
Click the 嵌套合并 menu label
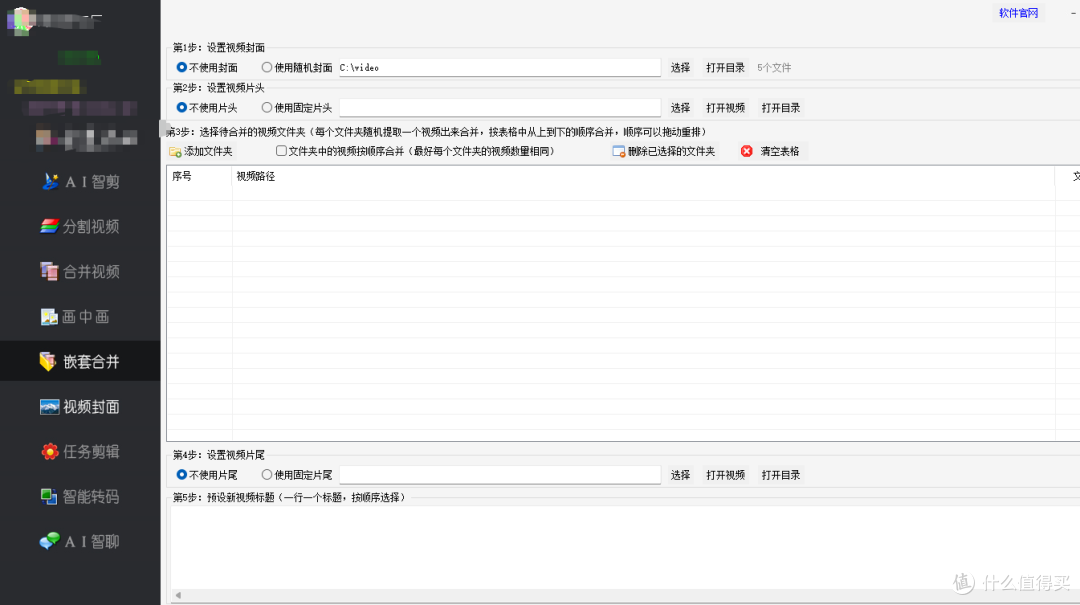point(91,362)
